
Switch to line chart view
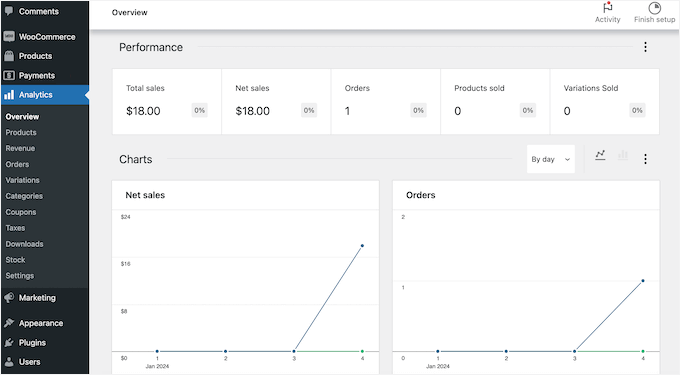tap(600, 155)
